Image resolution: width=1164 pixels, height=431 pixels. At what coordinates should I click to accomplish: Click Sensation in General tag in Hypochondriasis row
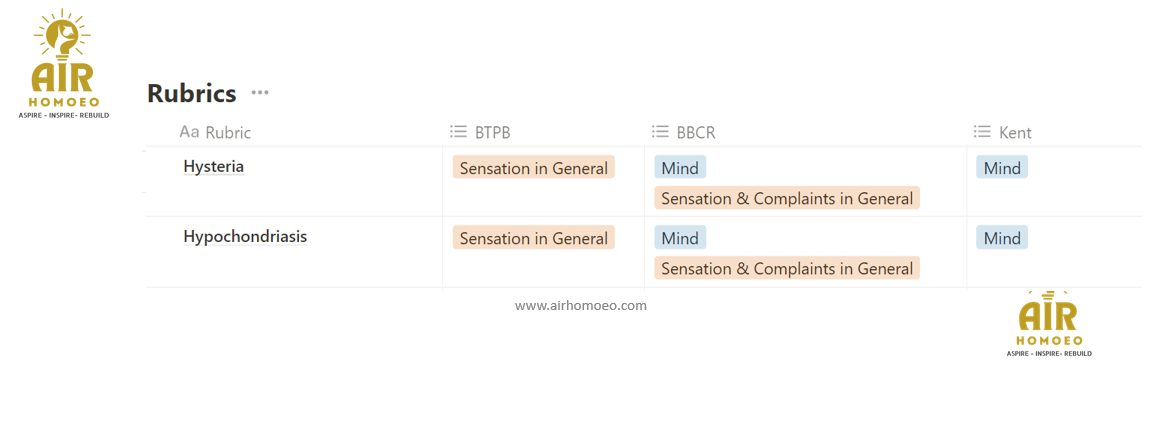(533, 238)
